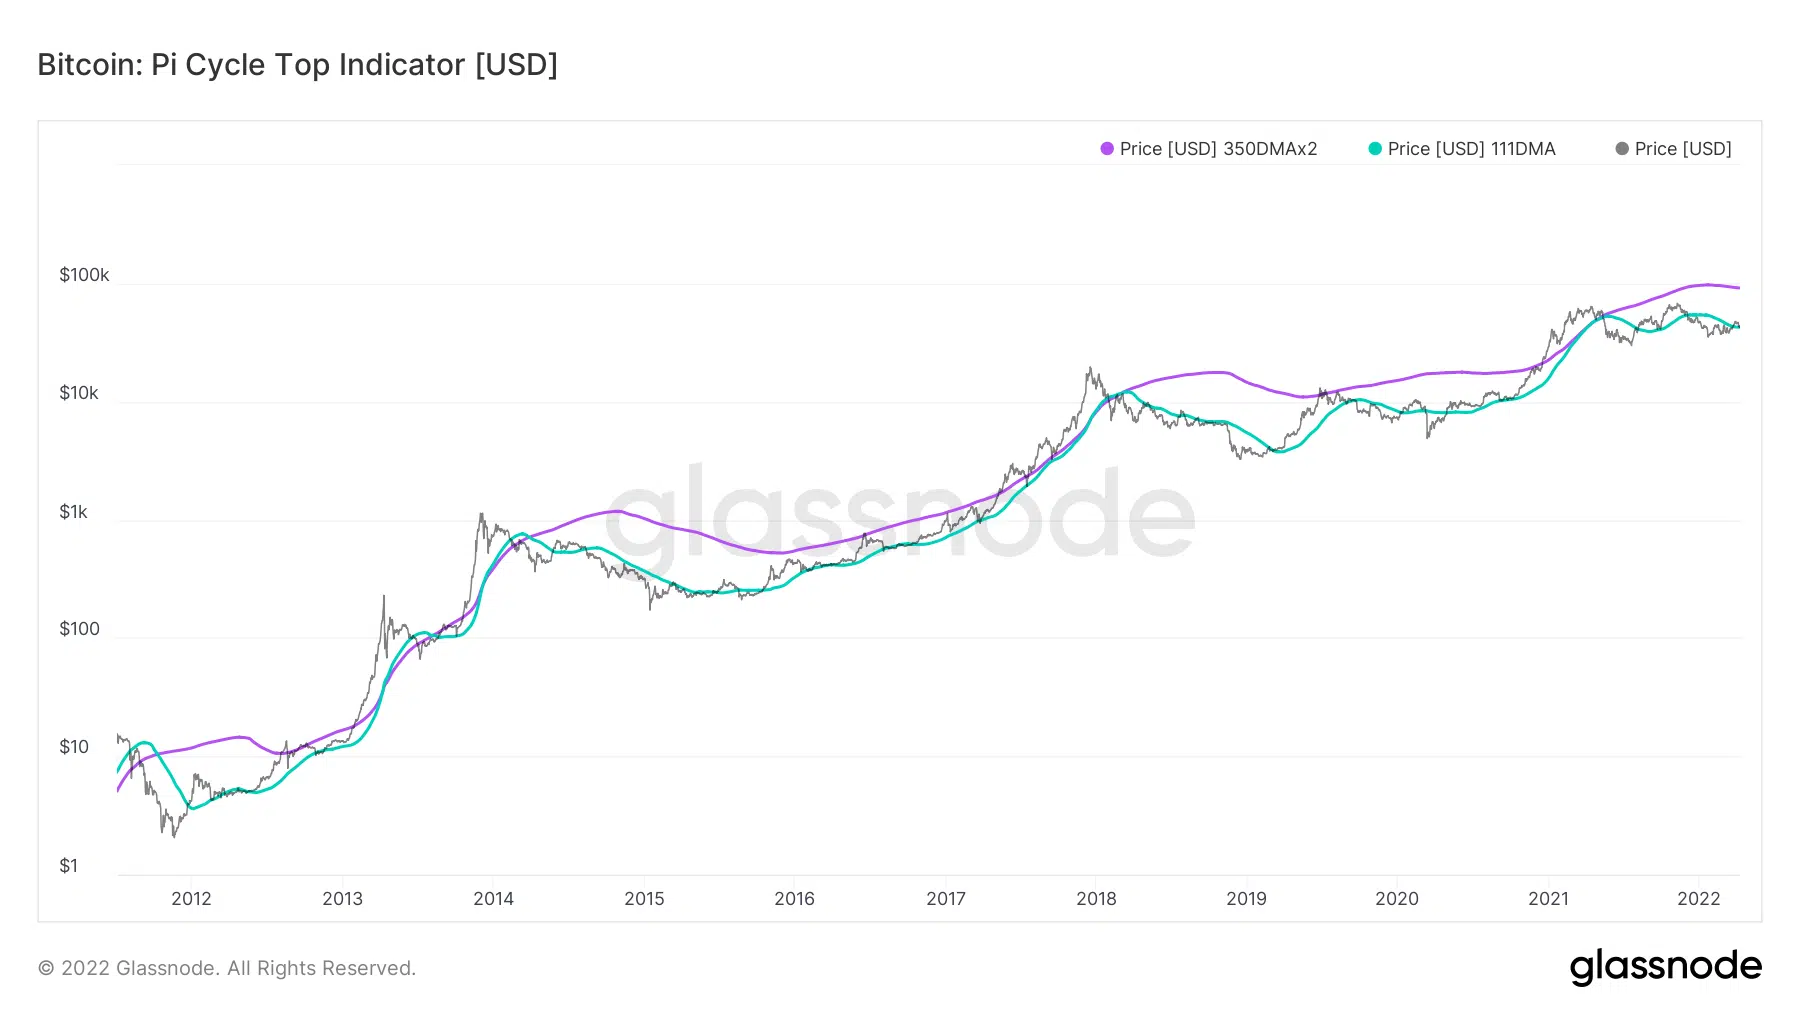Select the 2022 x-axis label

pos(1698,898)
